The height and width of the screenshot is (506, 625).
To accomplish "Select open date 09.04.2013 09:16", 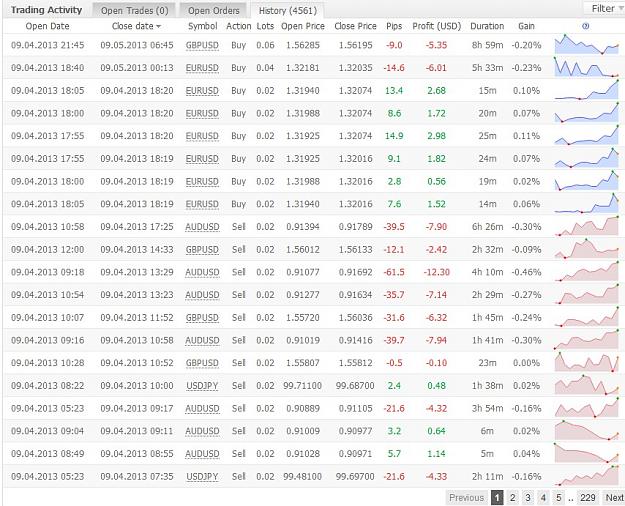I will (x=47, y=341).
